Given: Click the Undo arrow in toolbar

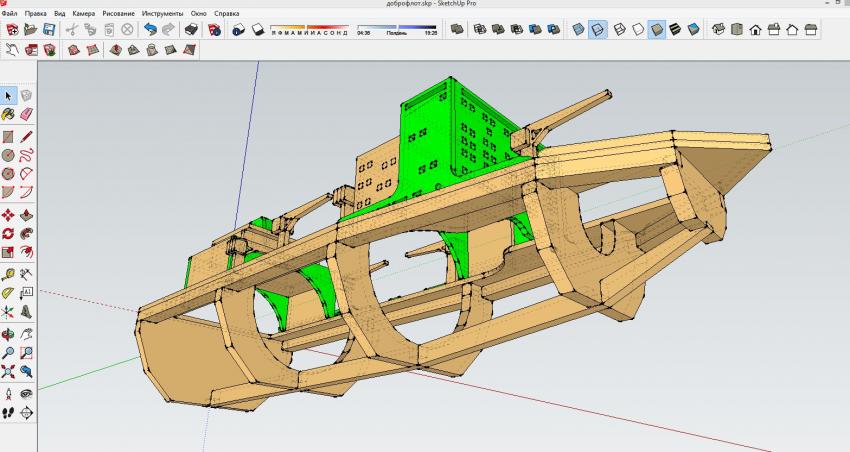Looking at the screenshot, I should pyautogui.click(x=150, y=30).
